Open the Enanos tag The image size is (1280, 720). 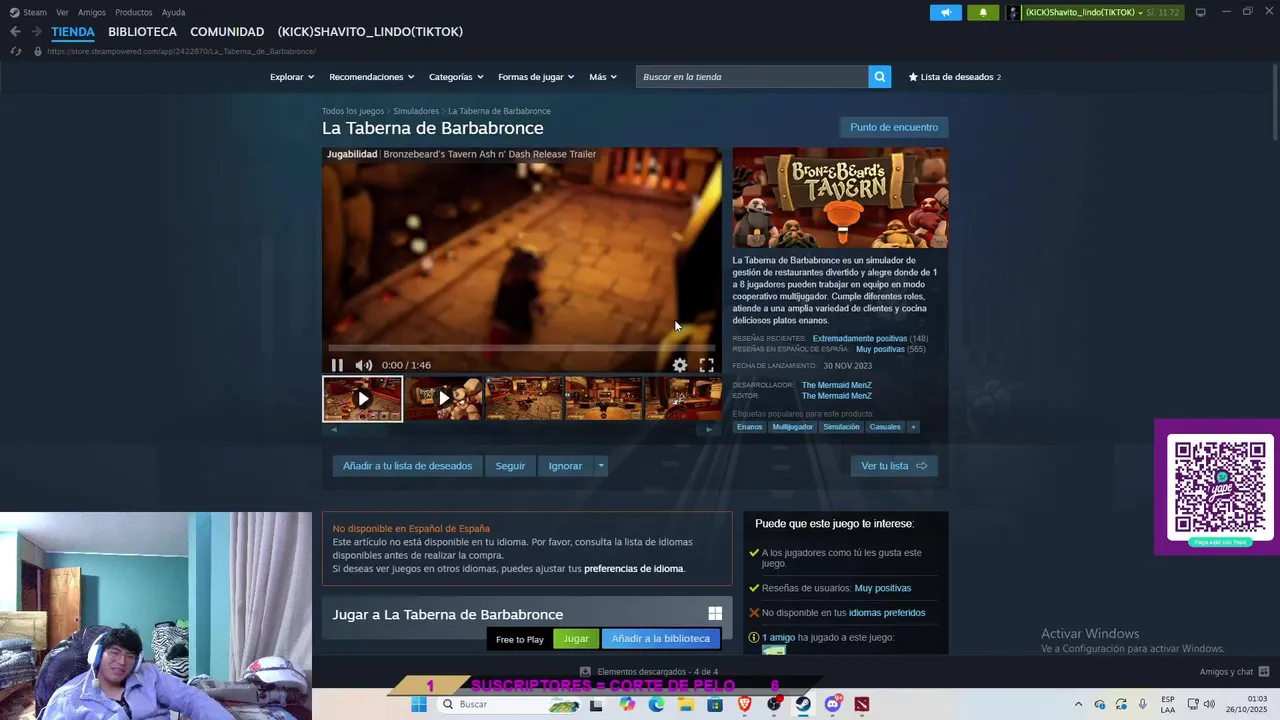[749, 427]
